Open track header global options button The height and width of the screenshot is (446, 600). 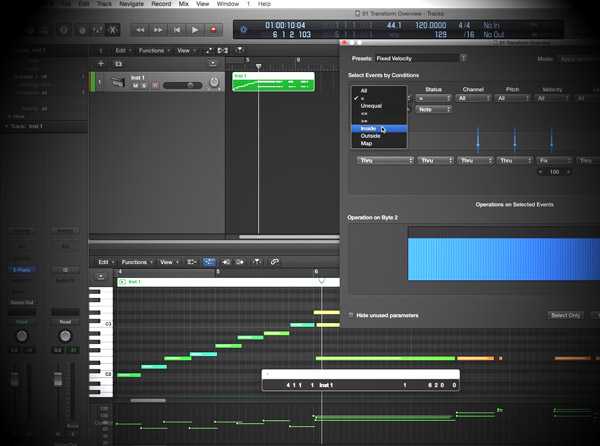click(x=212, y=63)
